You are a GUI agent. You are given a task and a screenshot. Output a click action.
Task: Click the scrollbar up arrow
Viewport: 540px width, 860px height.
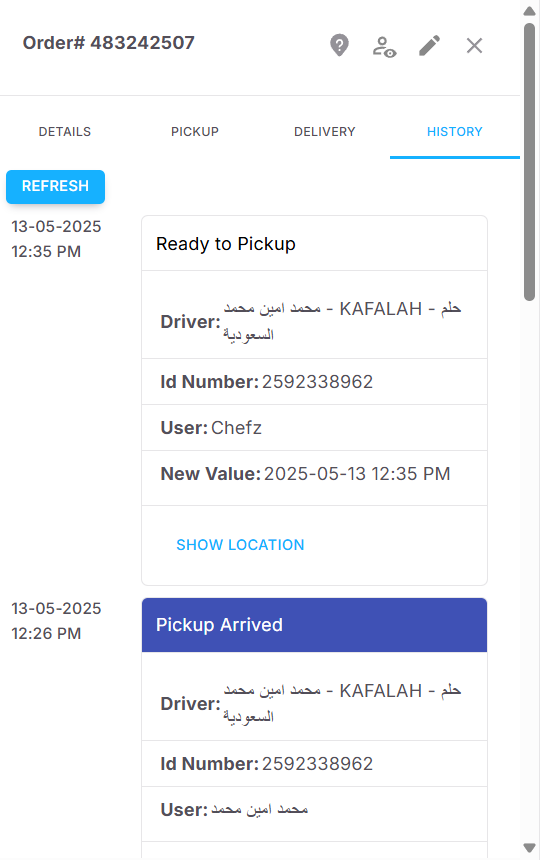pos(529,10)
